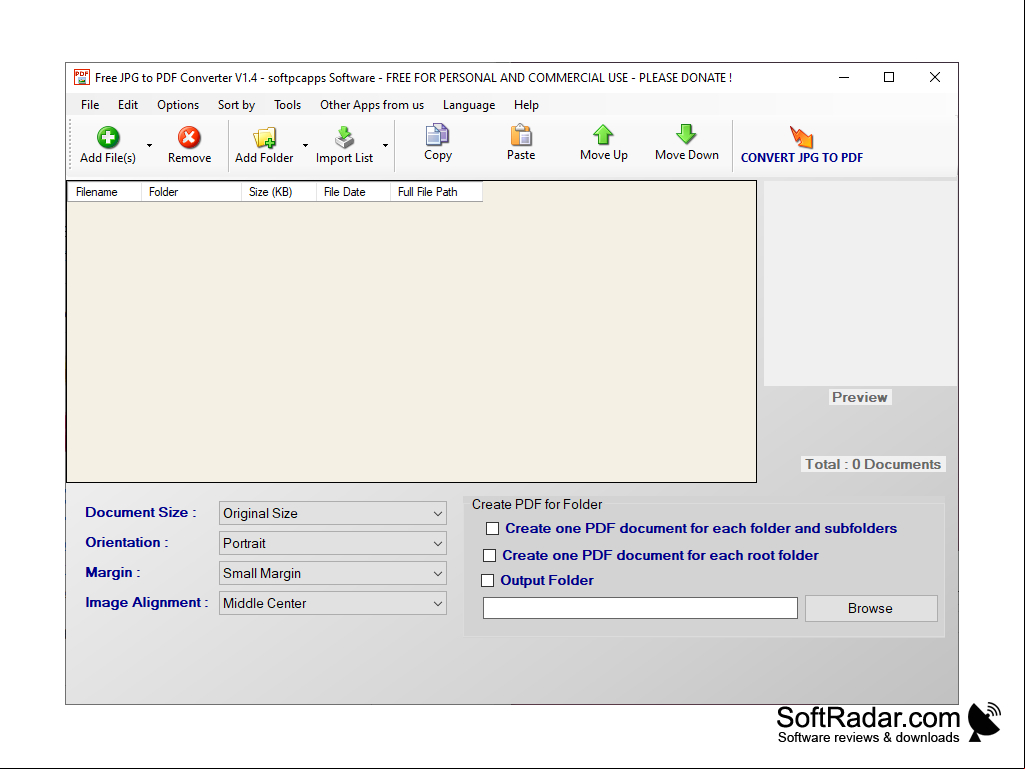Viewport: 1025px width, 769px height.
Task: Click the Move Up green arrow
Action: (603, 134)
